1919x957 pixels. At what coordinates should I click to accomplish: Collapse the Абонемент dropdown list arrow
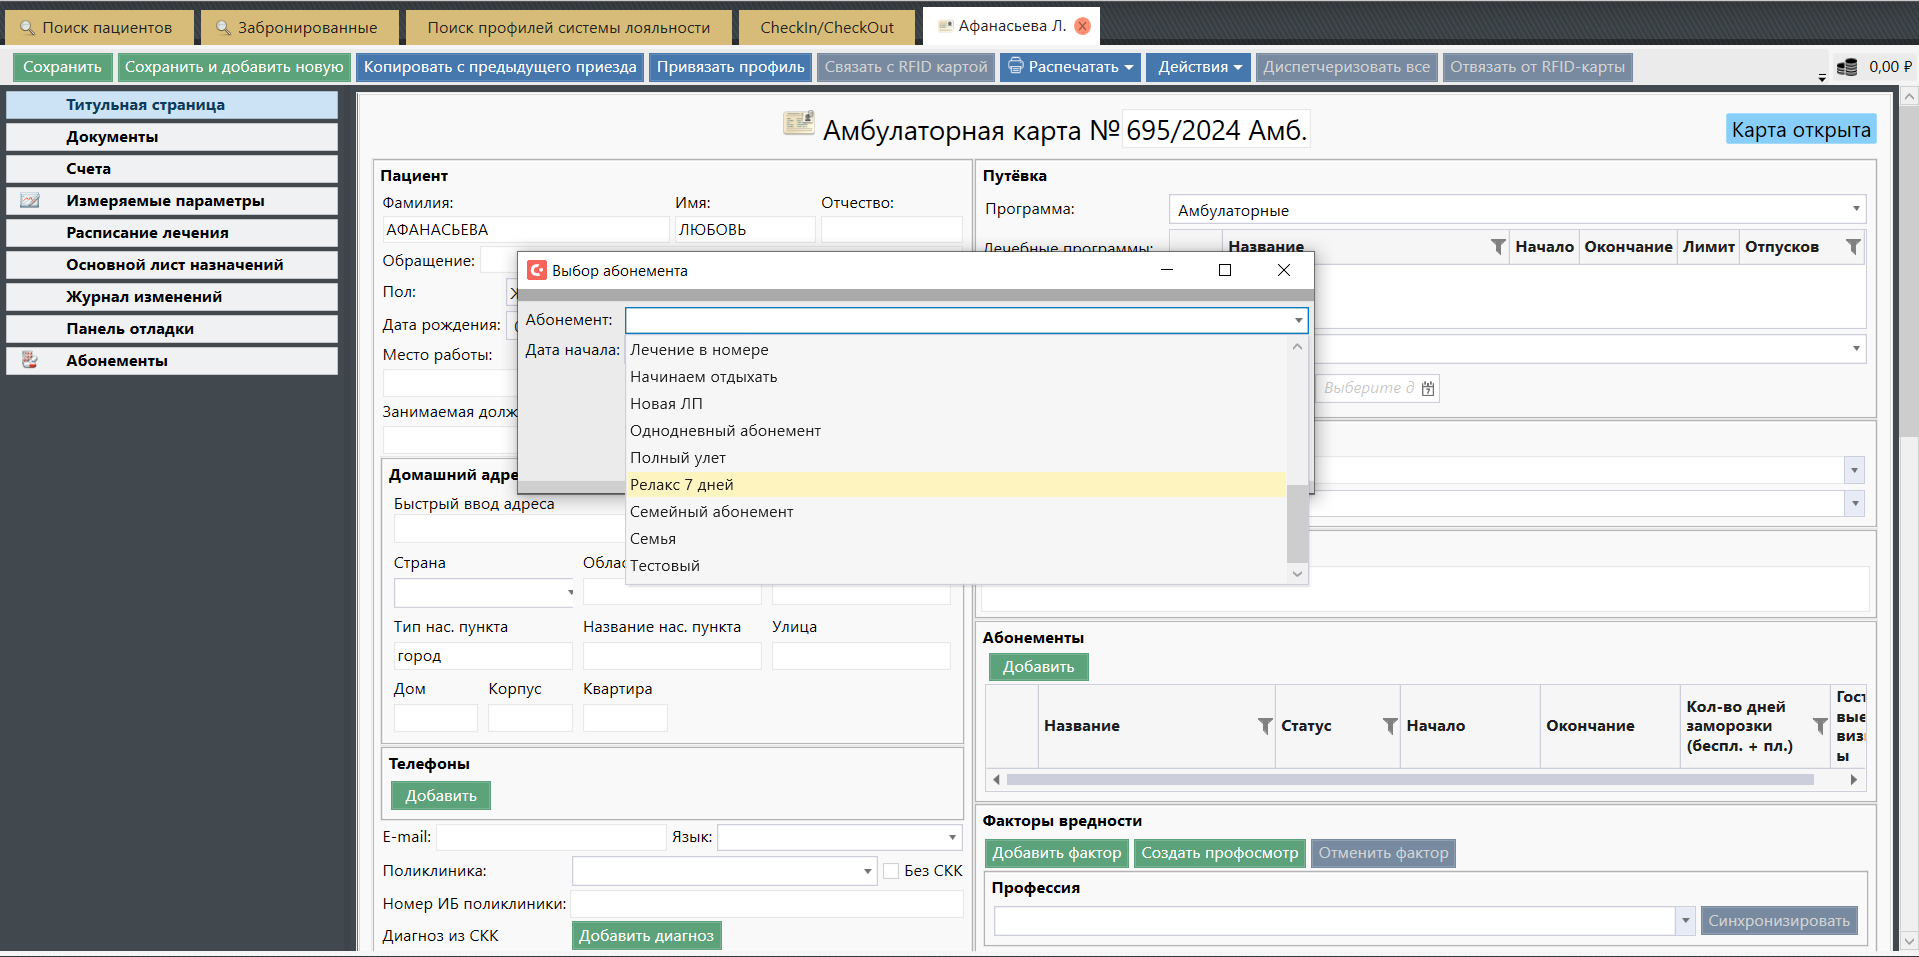coord(1298,320)
